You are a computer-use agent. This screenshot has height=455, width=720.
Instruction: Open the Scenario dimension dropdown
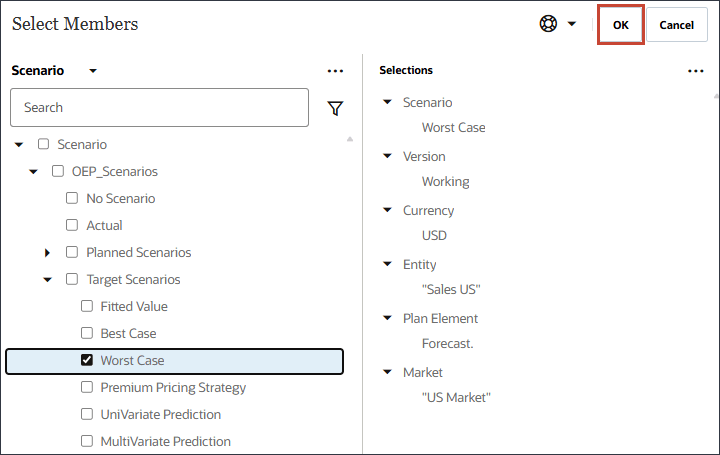click(x=93, y=71)
